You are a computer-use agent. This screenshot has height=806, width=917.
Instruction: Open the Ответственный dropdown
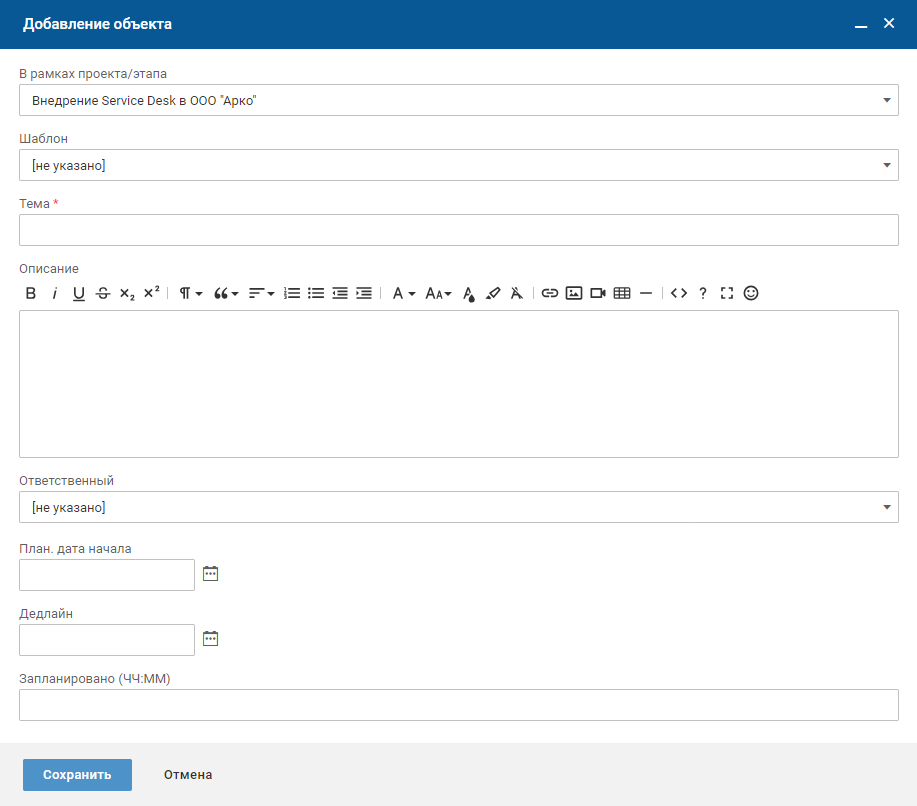point(458,507)
